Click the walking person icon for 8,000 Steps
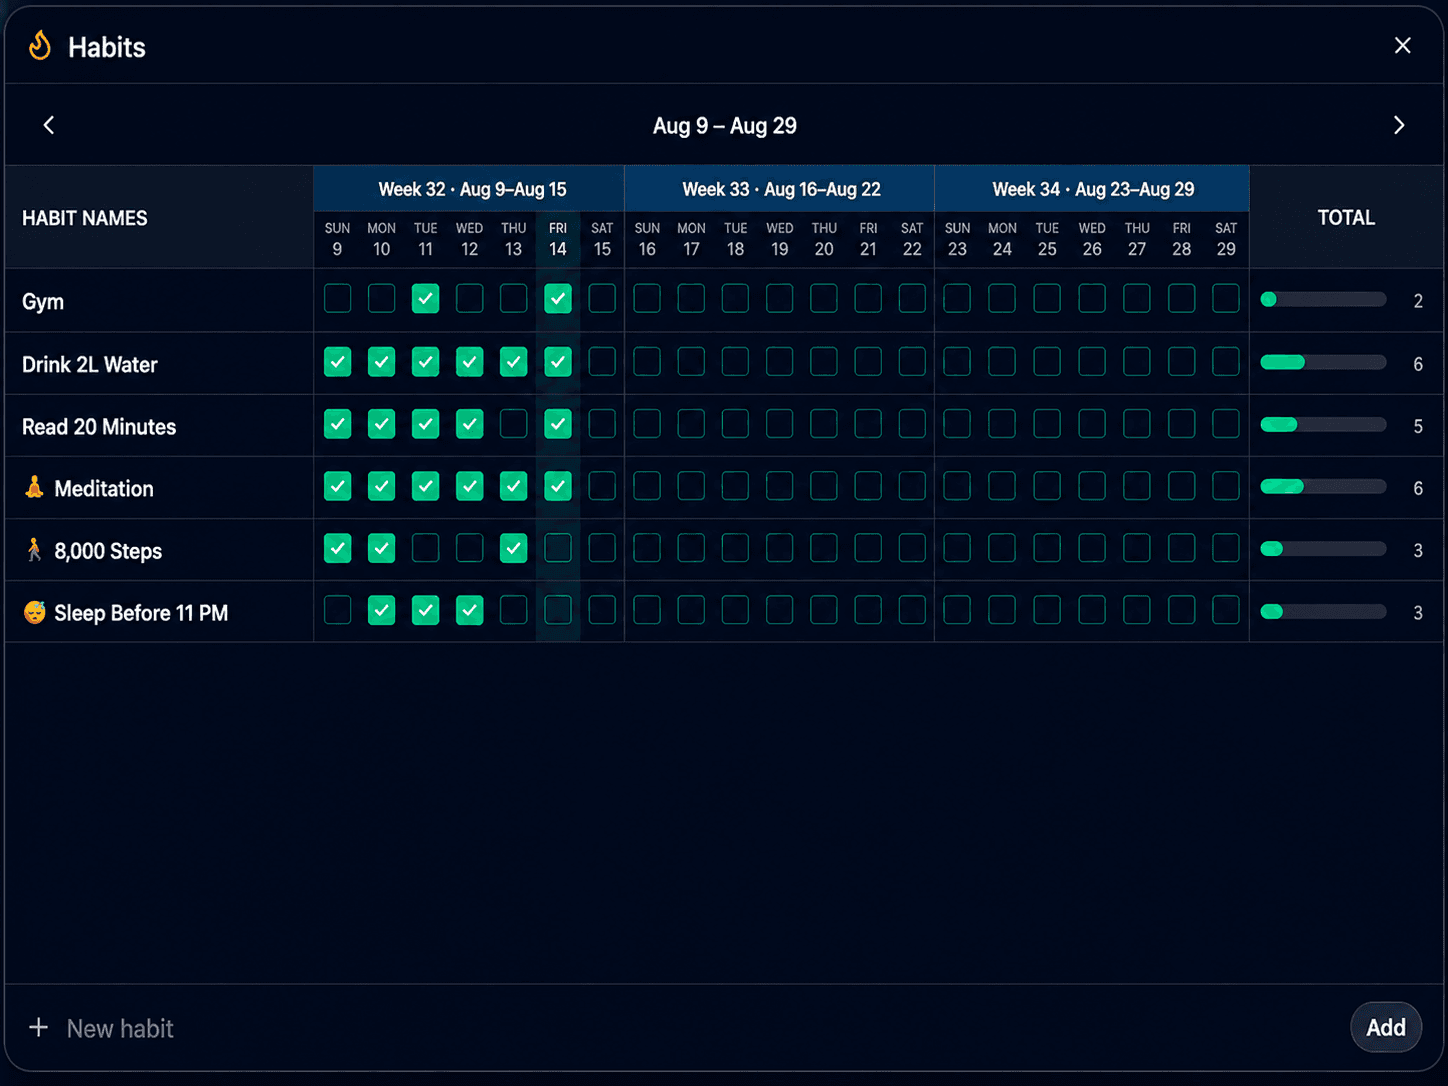This screenshot has height=1086, width=1448. tap(34, 549)
